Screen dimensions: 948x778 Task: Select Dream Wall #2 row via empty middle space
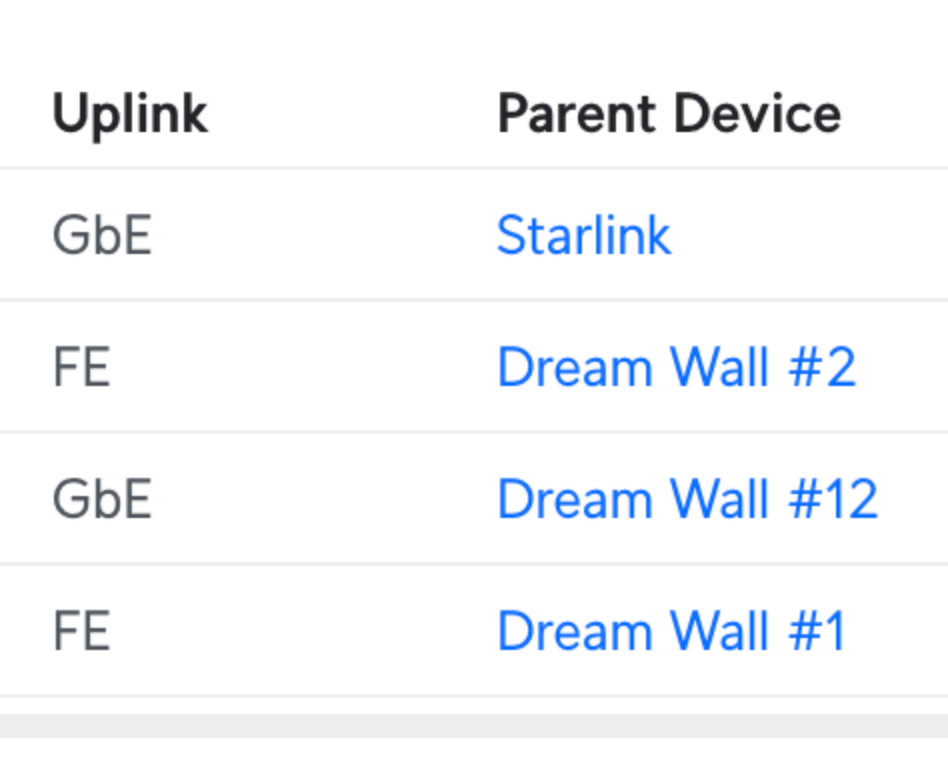(x=302, y=367)
